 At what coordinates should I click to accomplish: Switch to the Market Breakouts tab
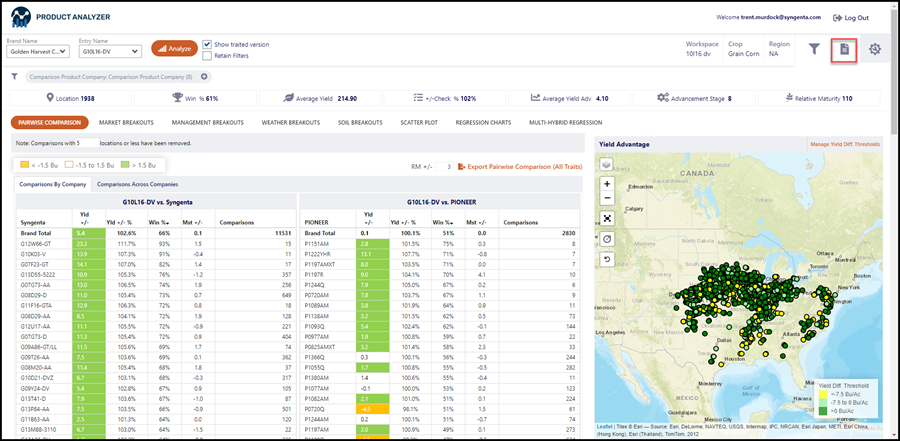point(126,122)
